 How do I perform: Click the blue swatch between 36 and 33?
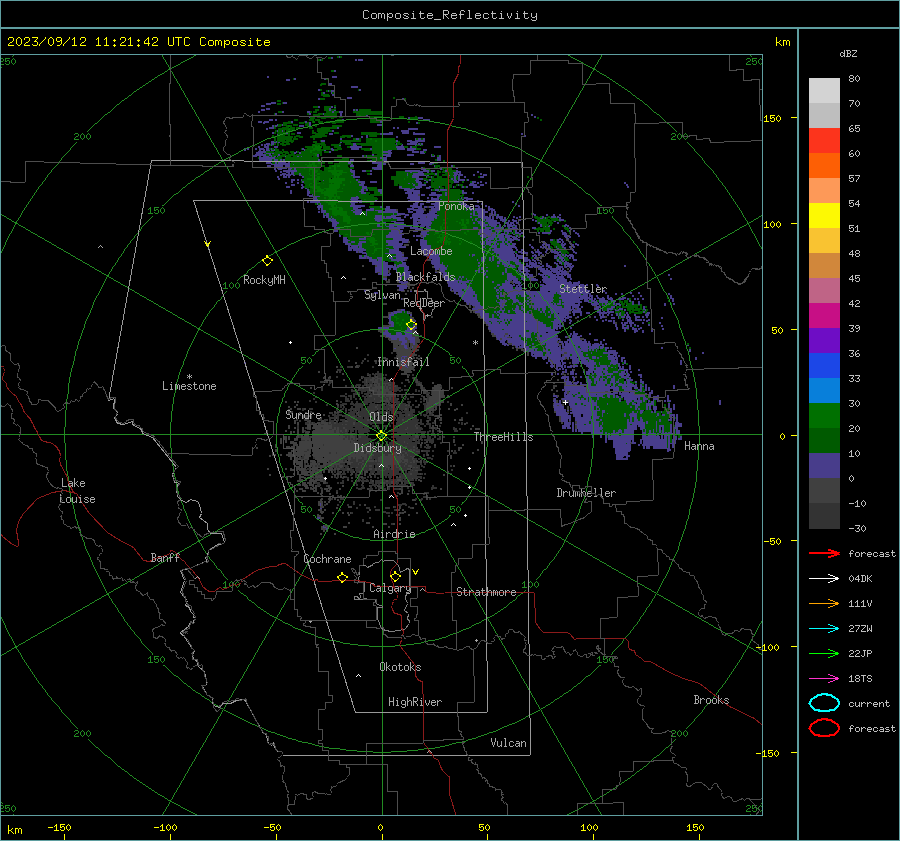click(824, 365)
